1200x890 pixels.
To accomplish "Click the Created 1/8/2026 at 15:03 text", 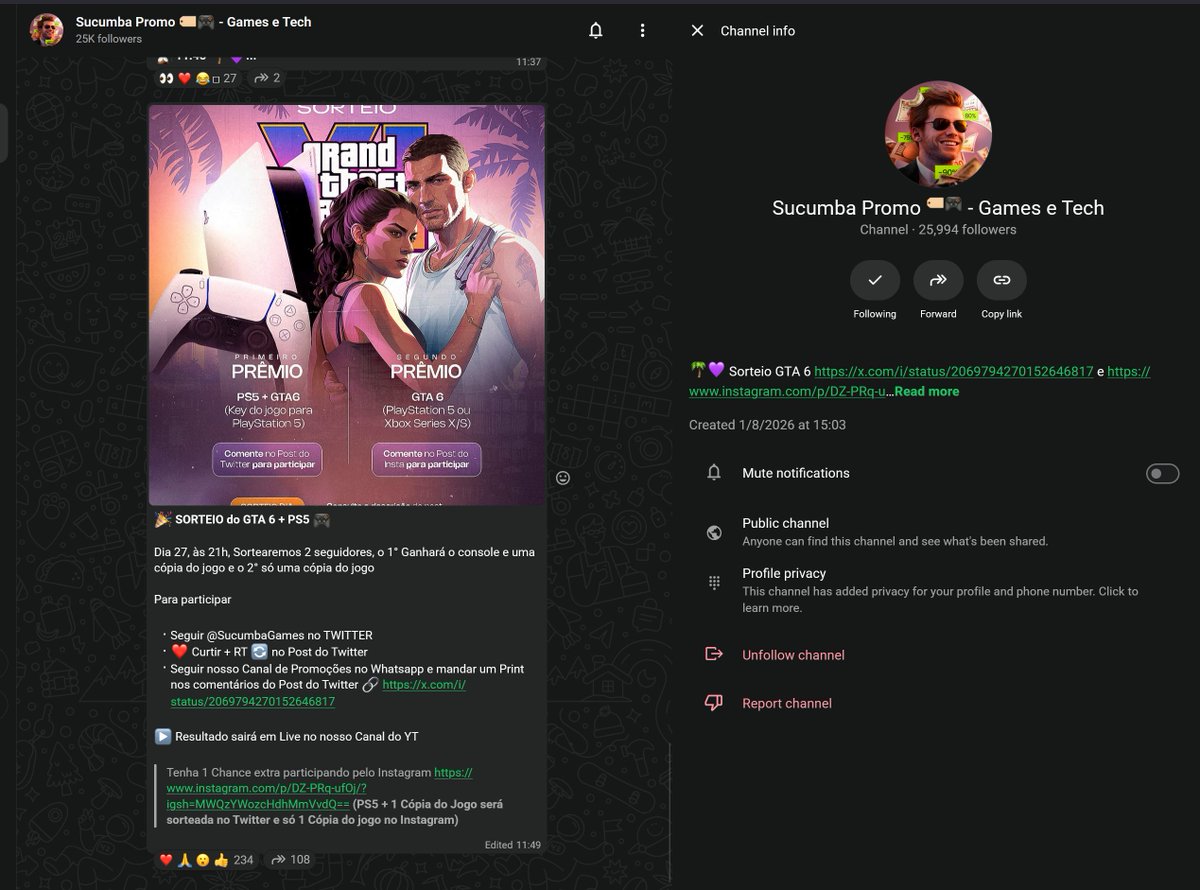I will click(767, 425).
